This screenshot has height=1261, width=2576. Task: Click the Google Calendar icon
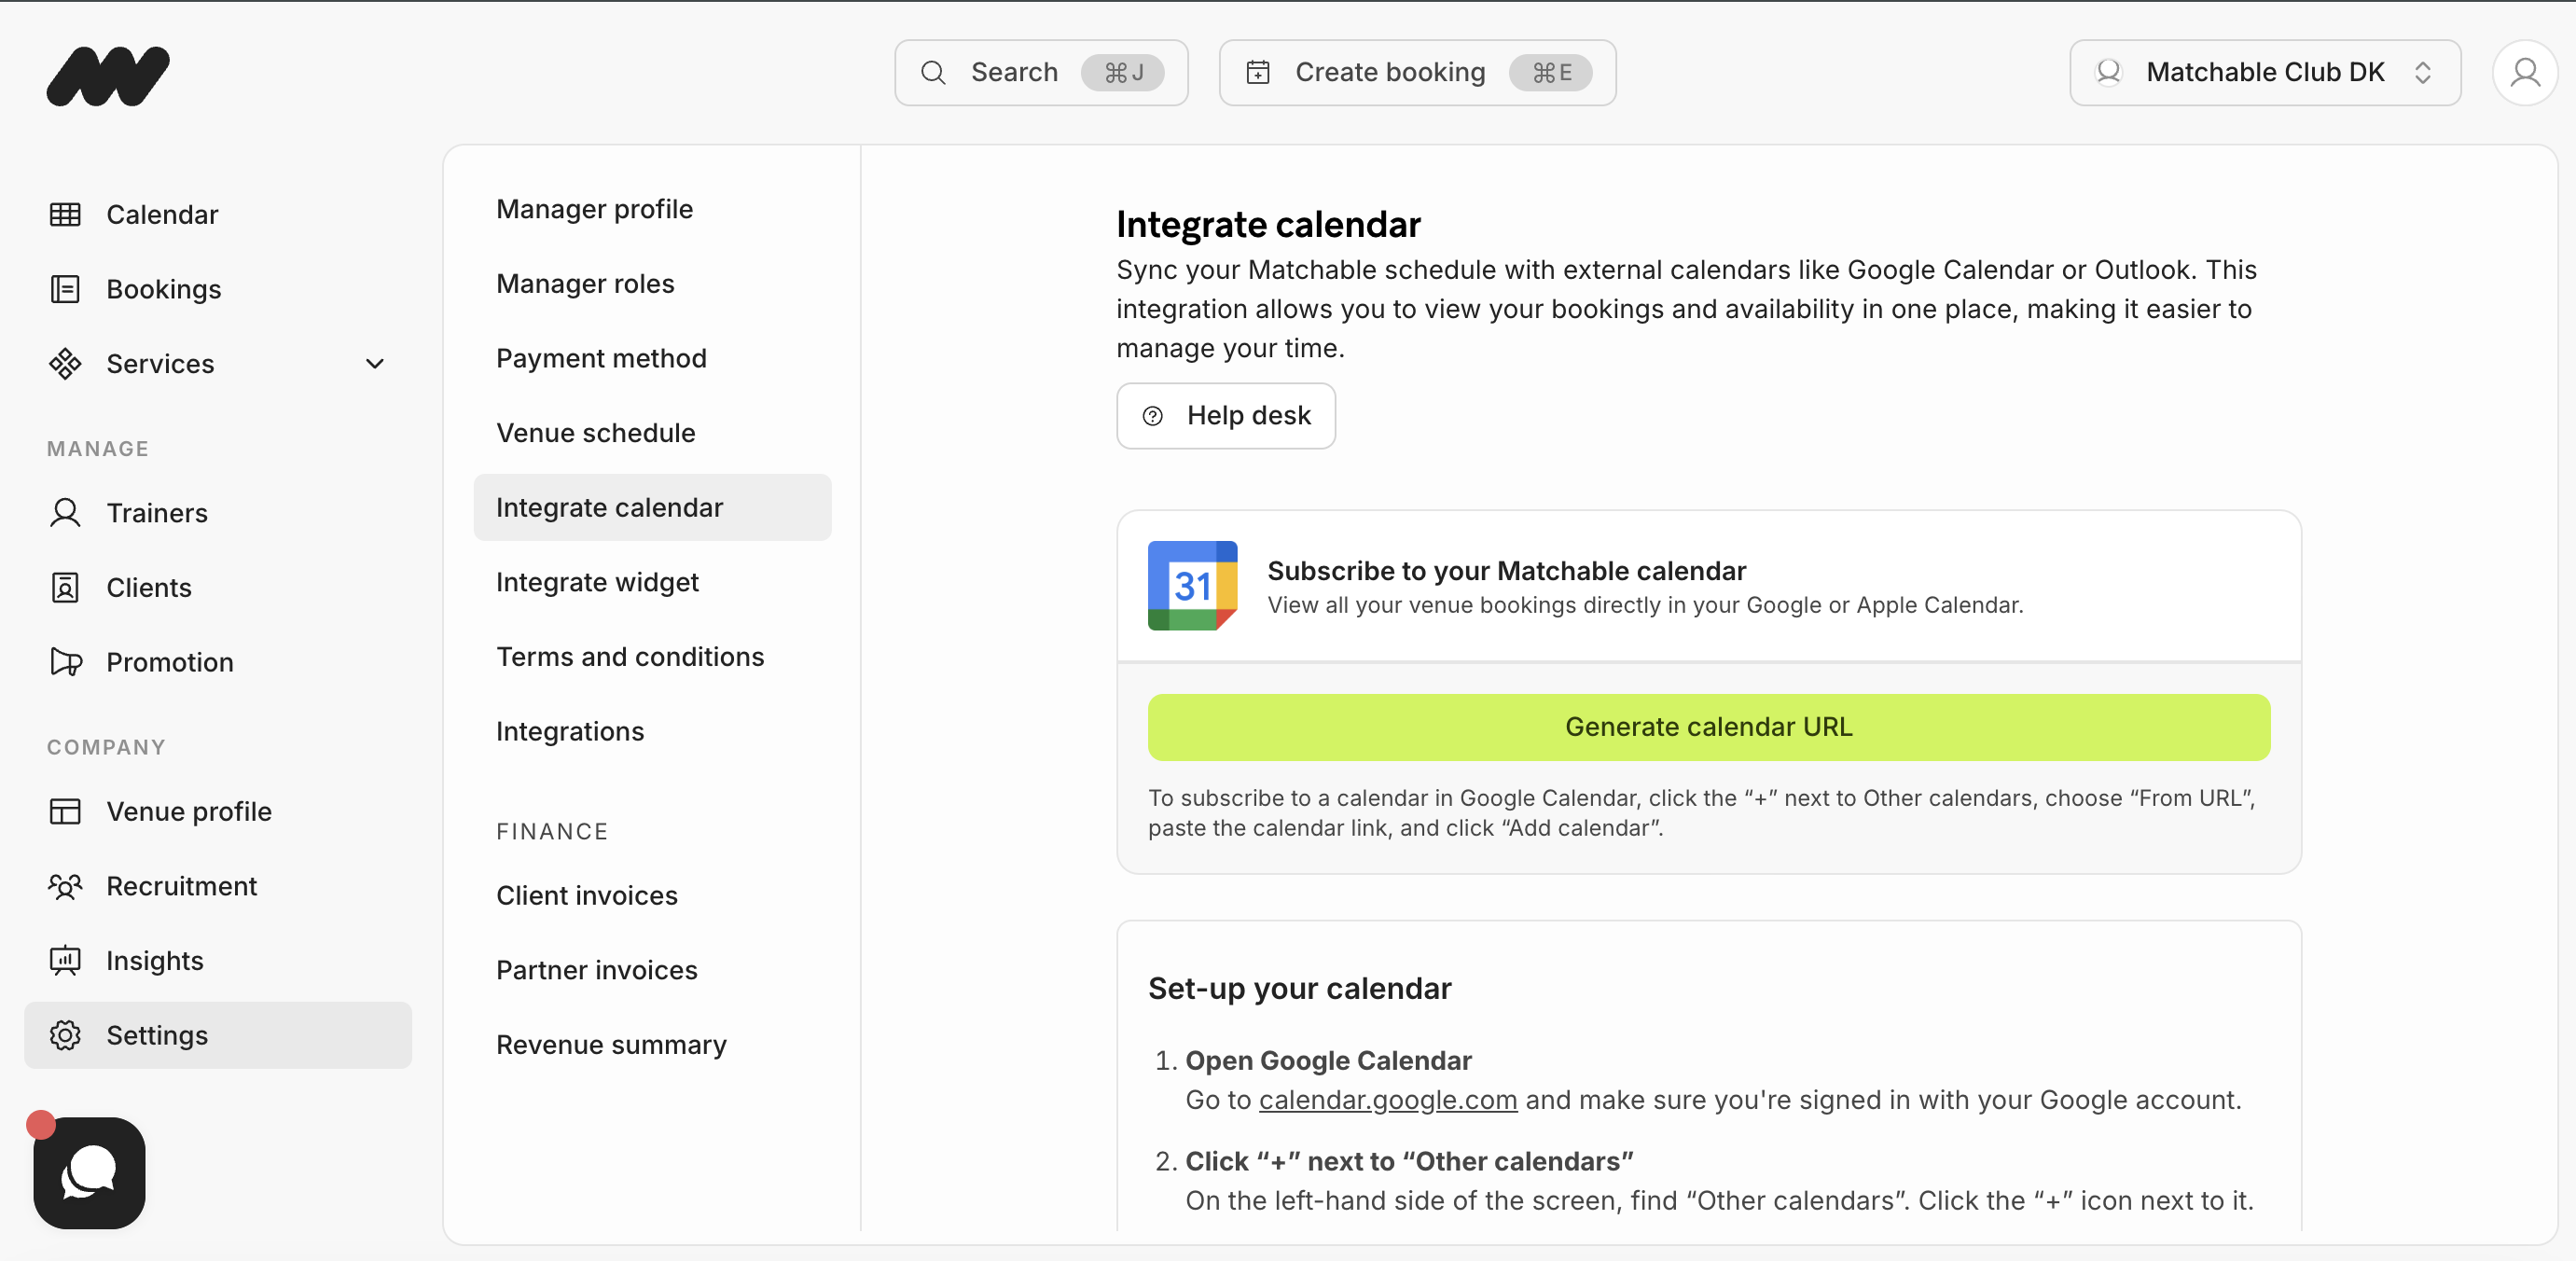[x=1192, y=586]
